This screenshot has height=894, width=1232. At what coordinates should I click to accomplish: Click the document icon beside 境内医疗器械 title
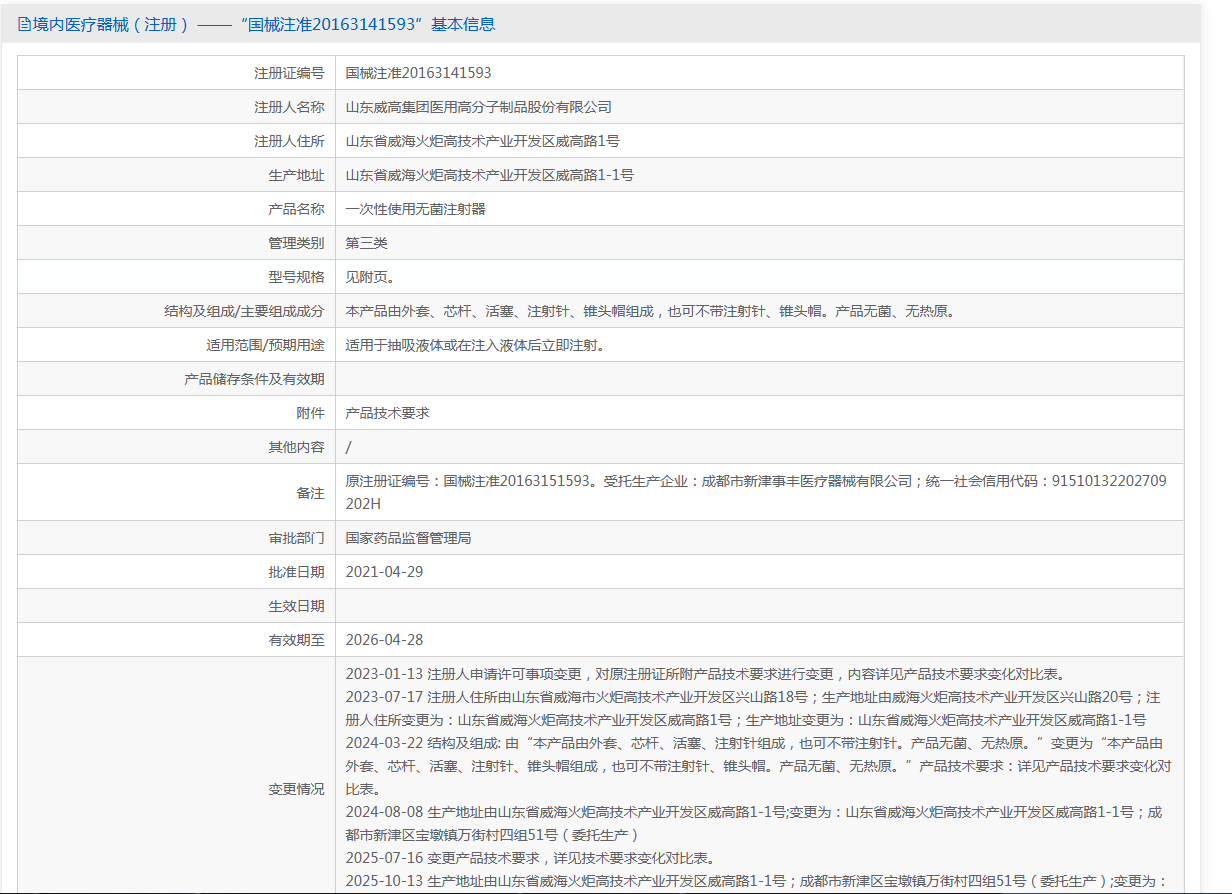click(x=25, y=24)
